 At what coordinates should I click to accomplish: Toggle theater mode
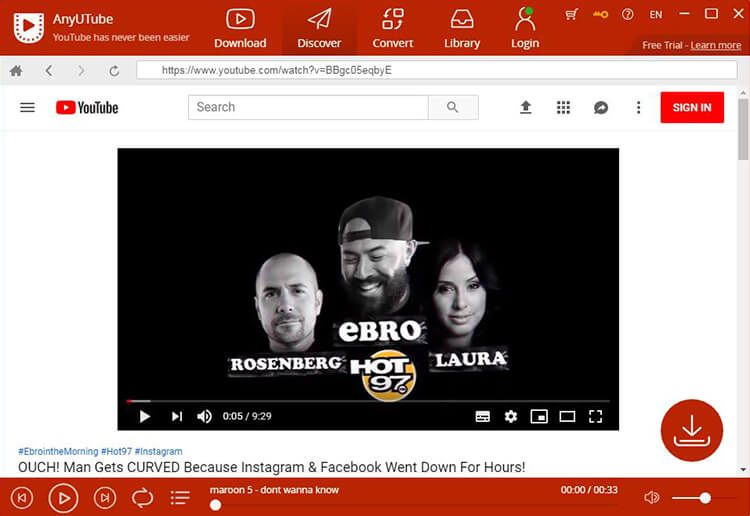point(567,417)
